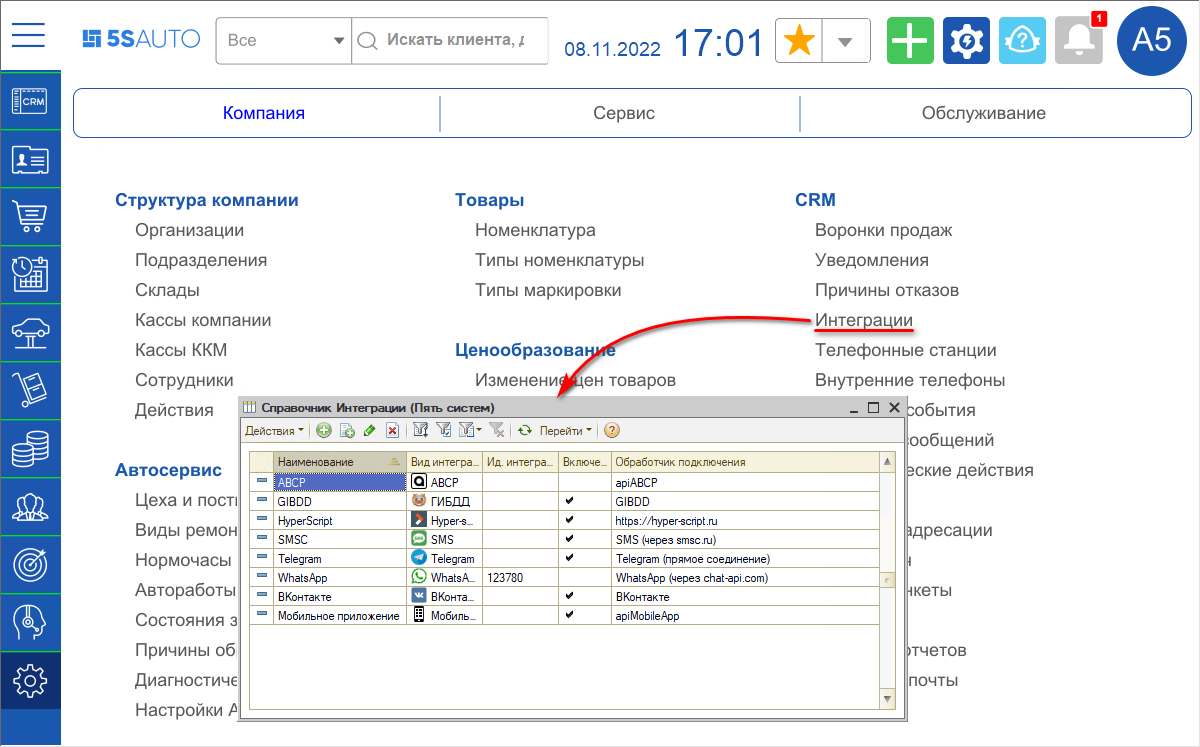Open the filter history dropdown icon

pos(469,430)
